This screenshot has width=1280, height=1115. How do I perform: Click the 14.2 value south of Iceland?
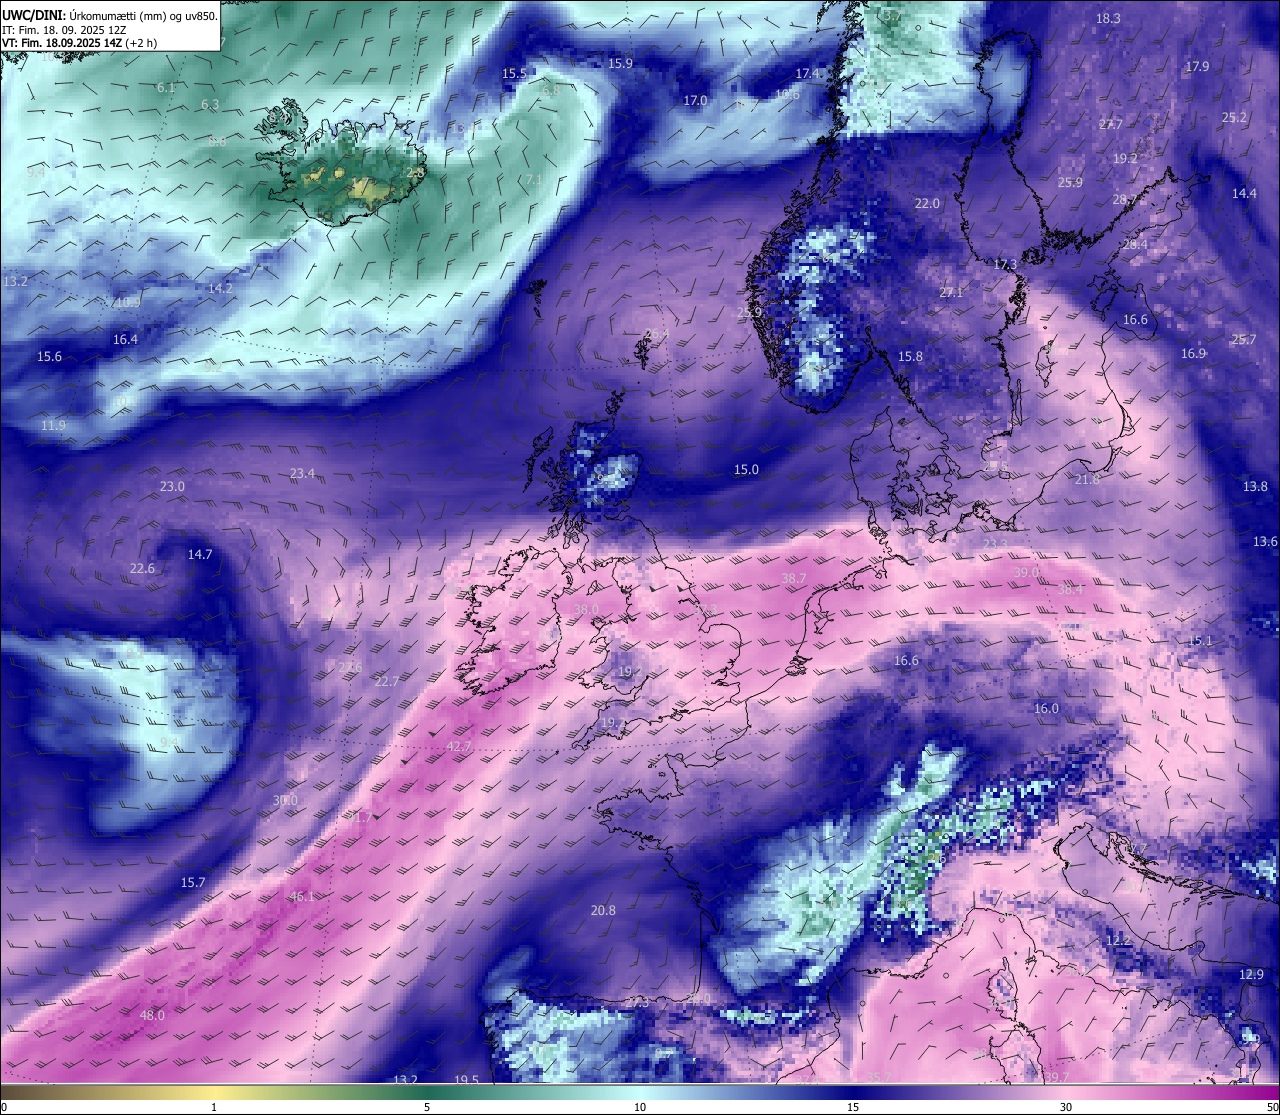tap(220, 287)
